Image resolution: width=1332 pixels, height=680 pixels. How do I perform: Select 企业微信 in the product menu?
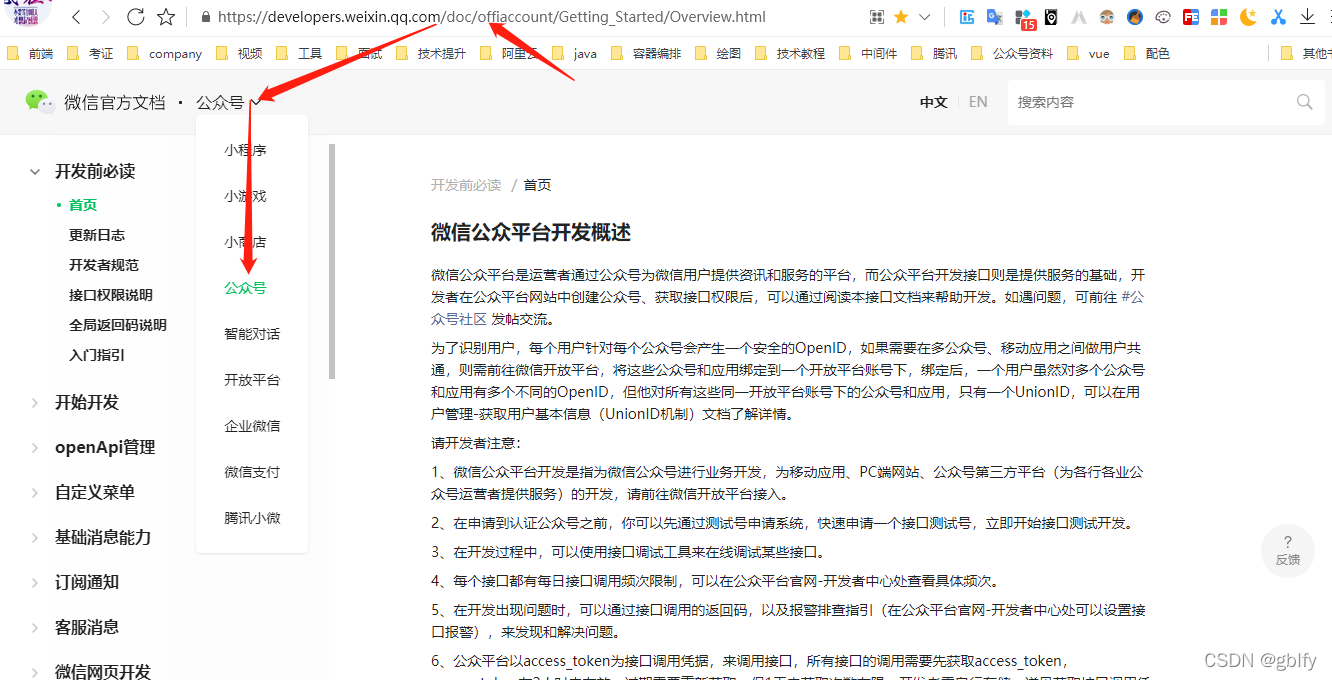point(252,426)
